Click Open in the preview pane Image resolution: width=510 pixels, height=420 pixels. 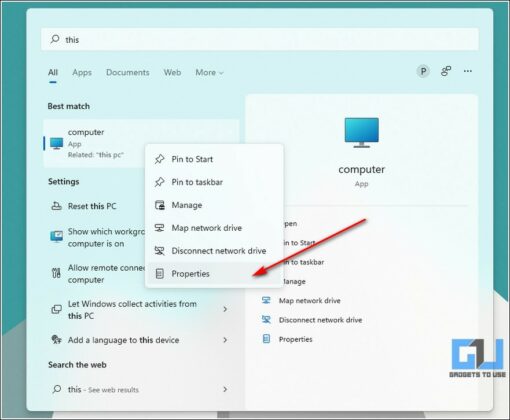point(290,224)
